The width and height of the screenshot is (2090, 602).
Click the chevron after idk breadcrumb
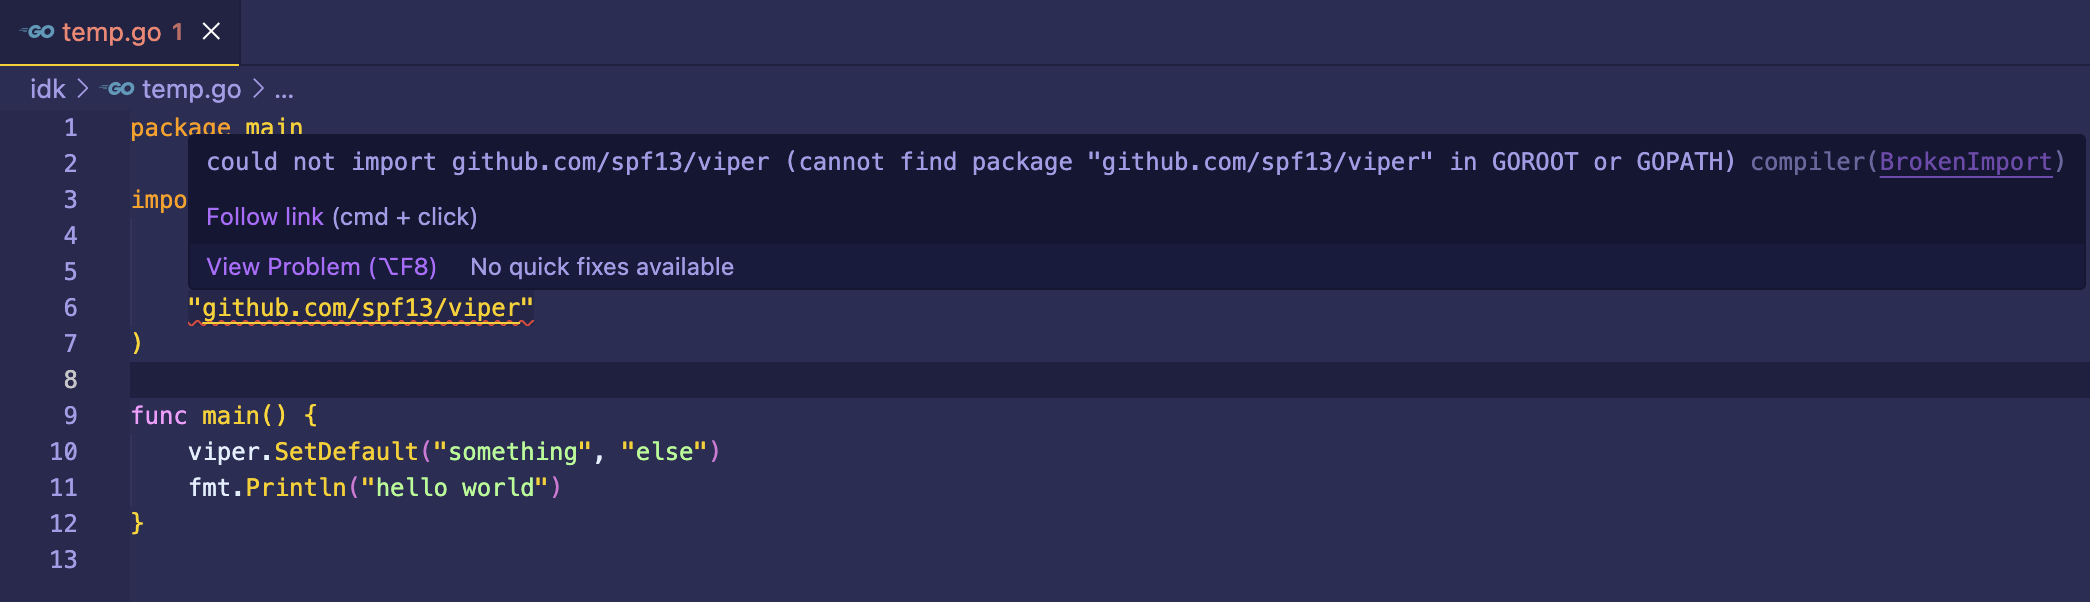coord(83,89)
